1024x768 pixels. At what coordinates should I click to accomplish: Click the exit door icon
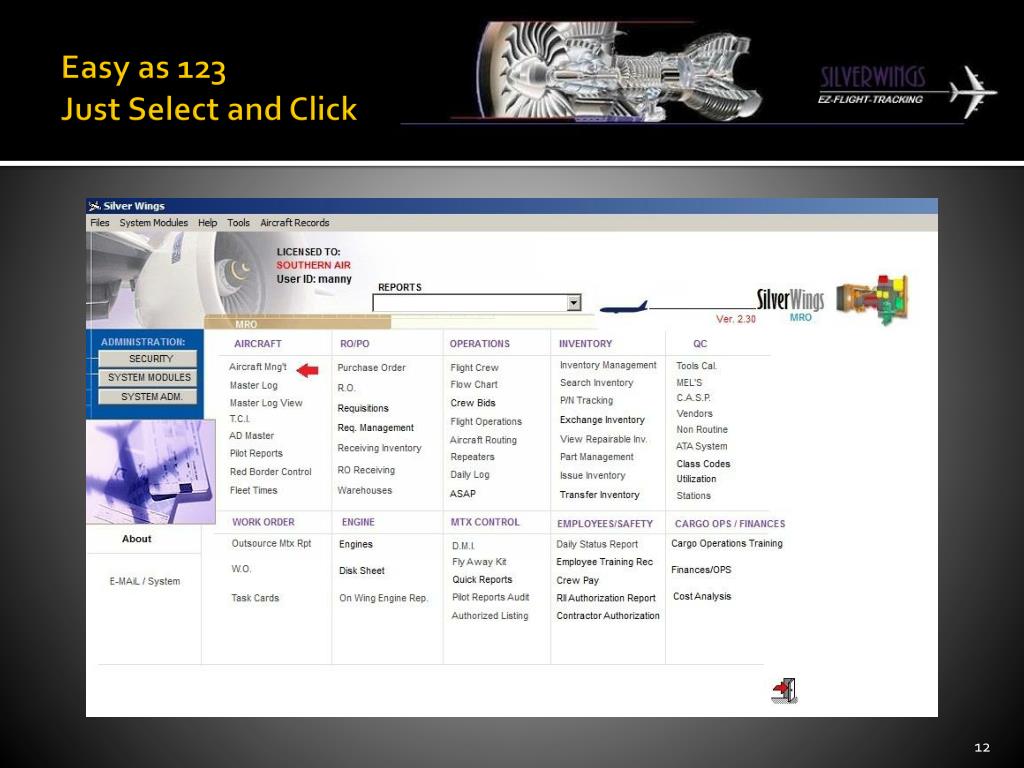784,690
